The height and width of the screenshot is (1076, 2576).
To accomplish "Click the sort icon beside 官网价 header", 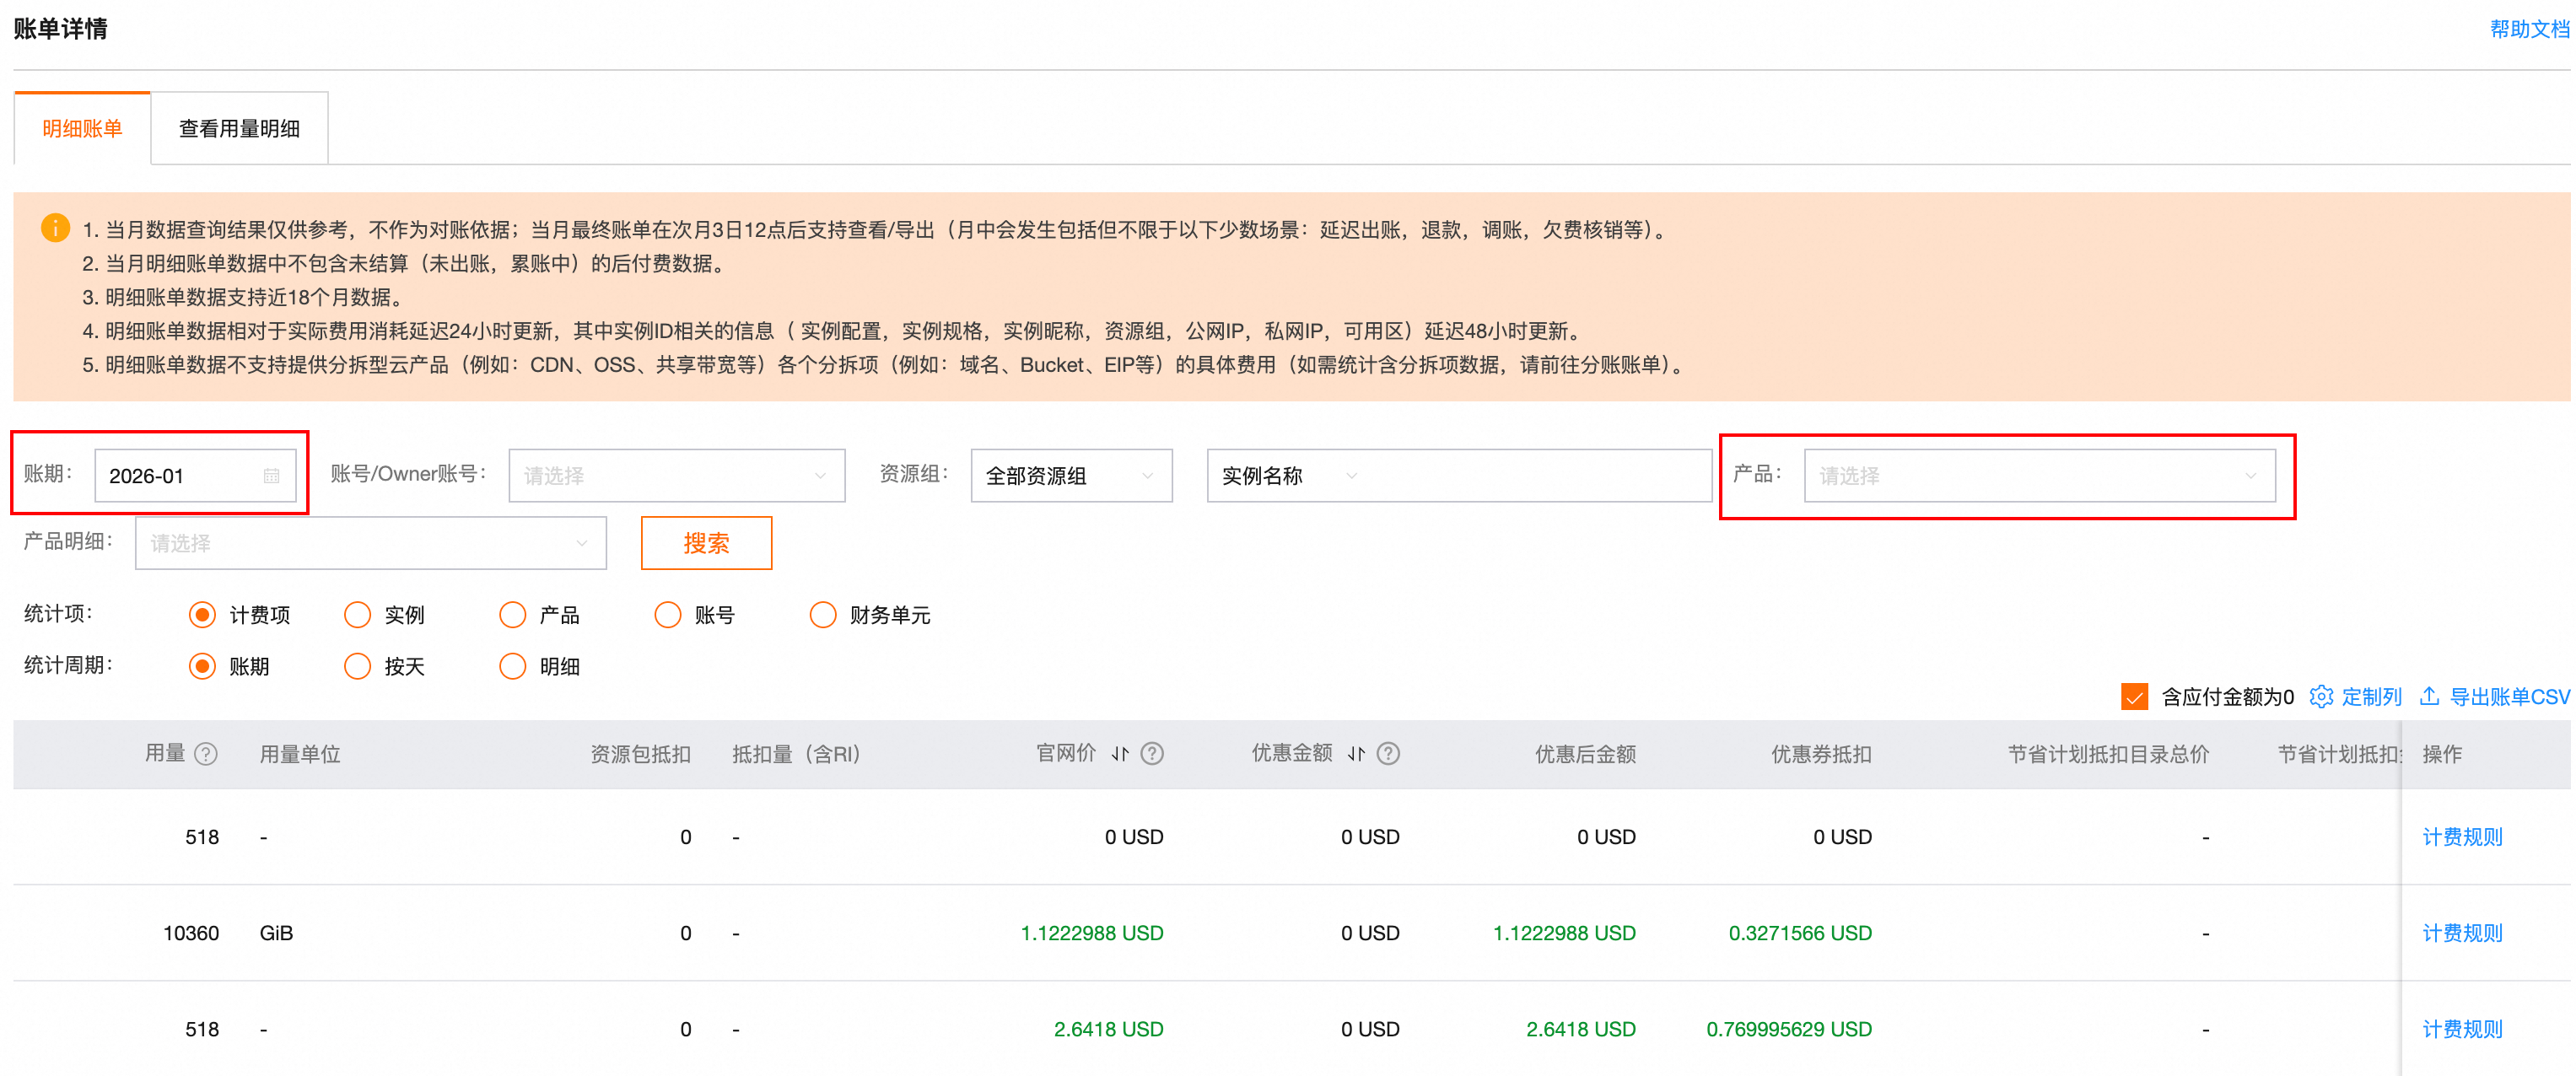I will [1120, 754].
